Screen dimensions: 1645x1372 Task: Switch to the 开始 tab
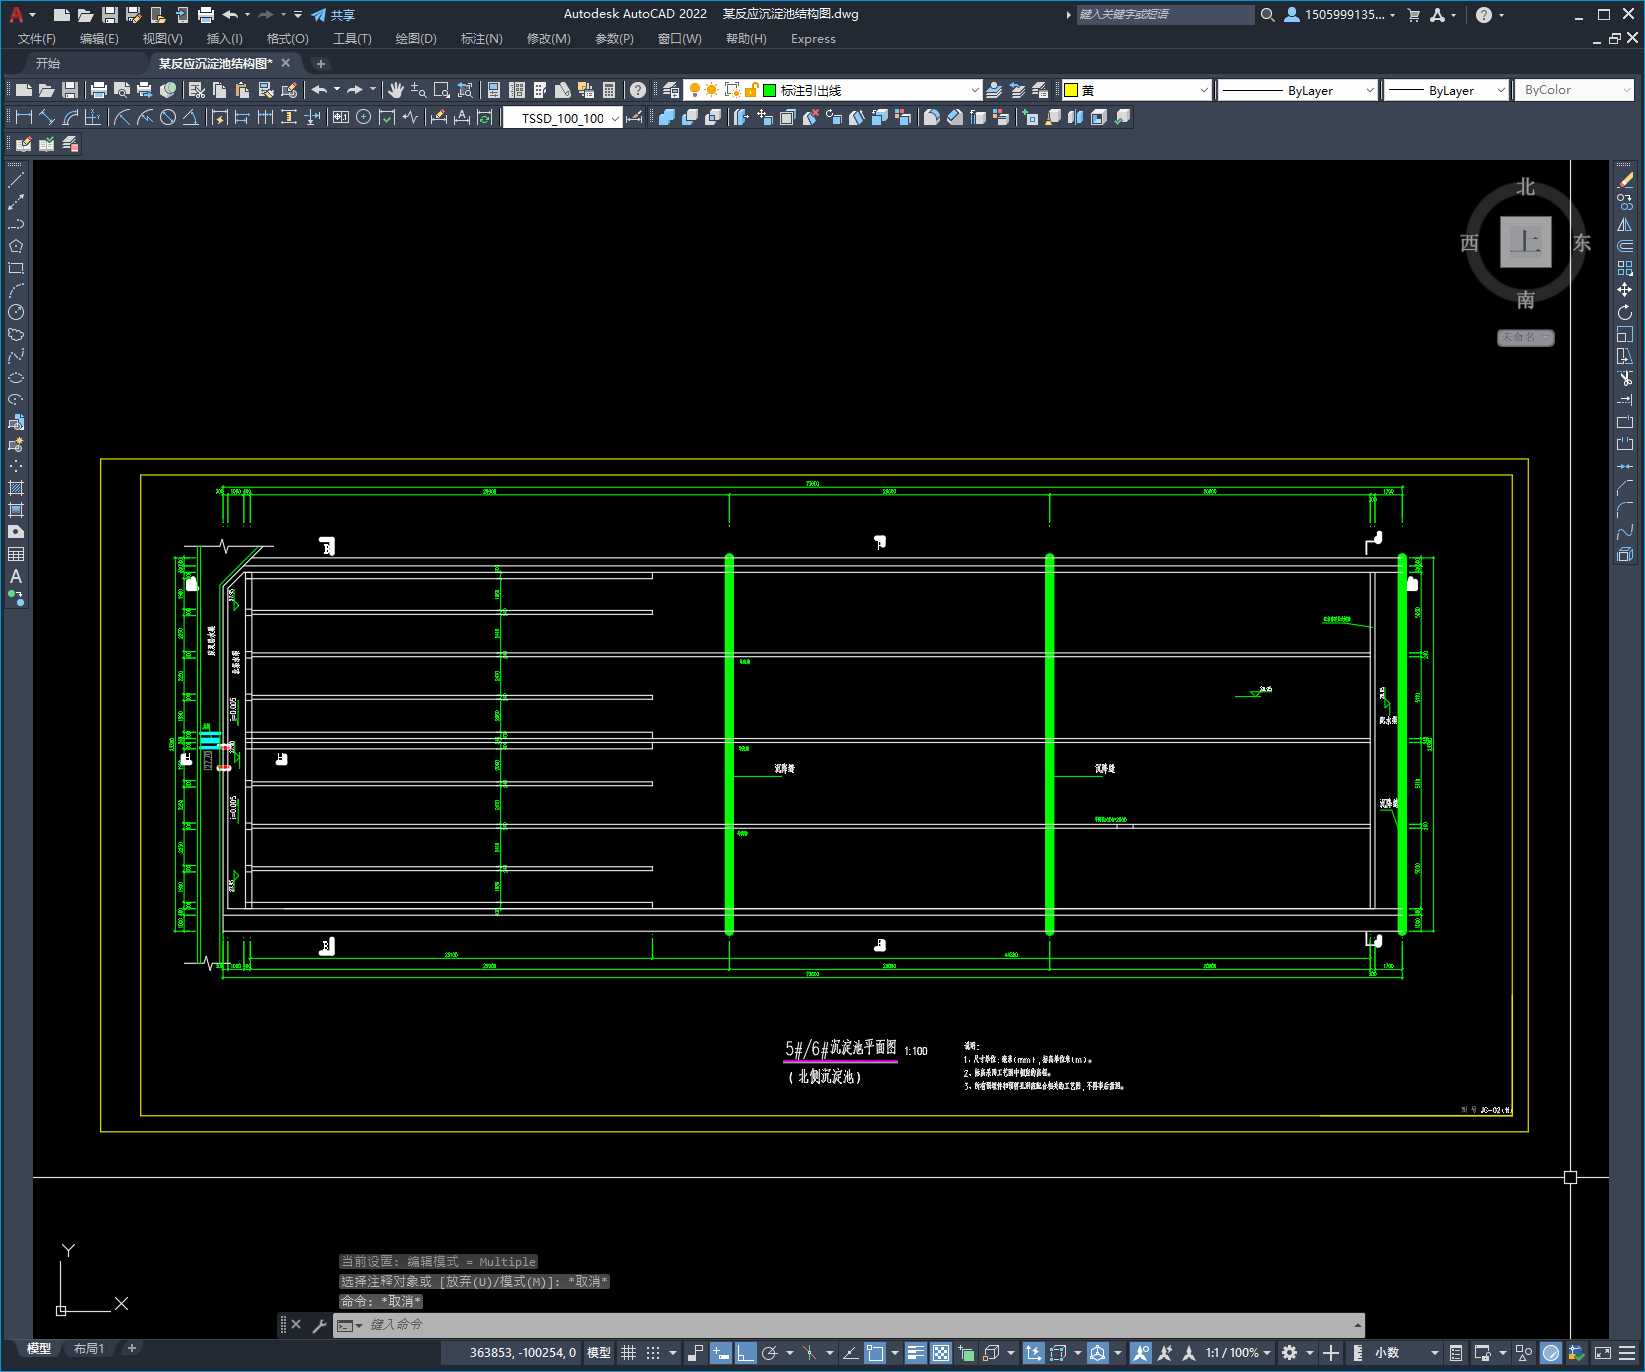[x=48, y=63]
